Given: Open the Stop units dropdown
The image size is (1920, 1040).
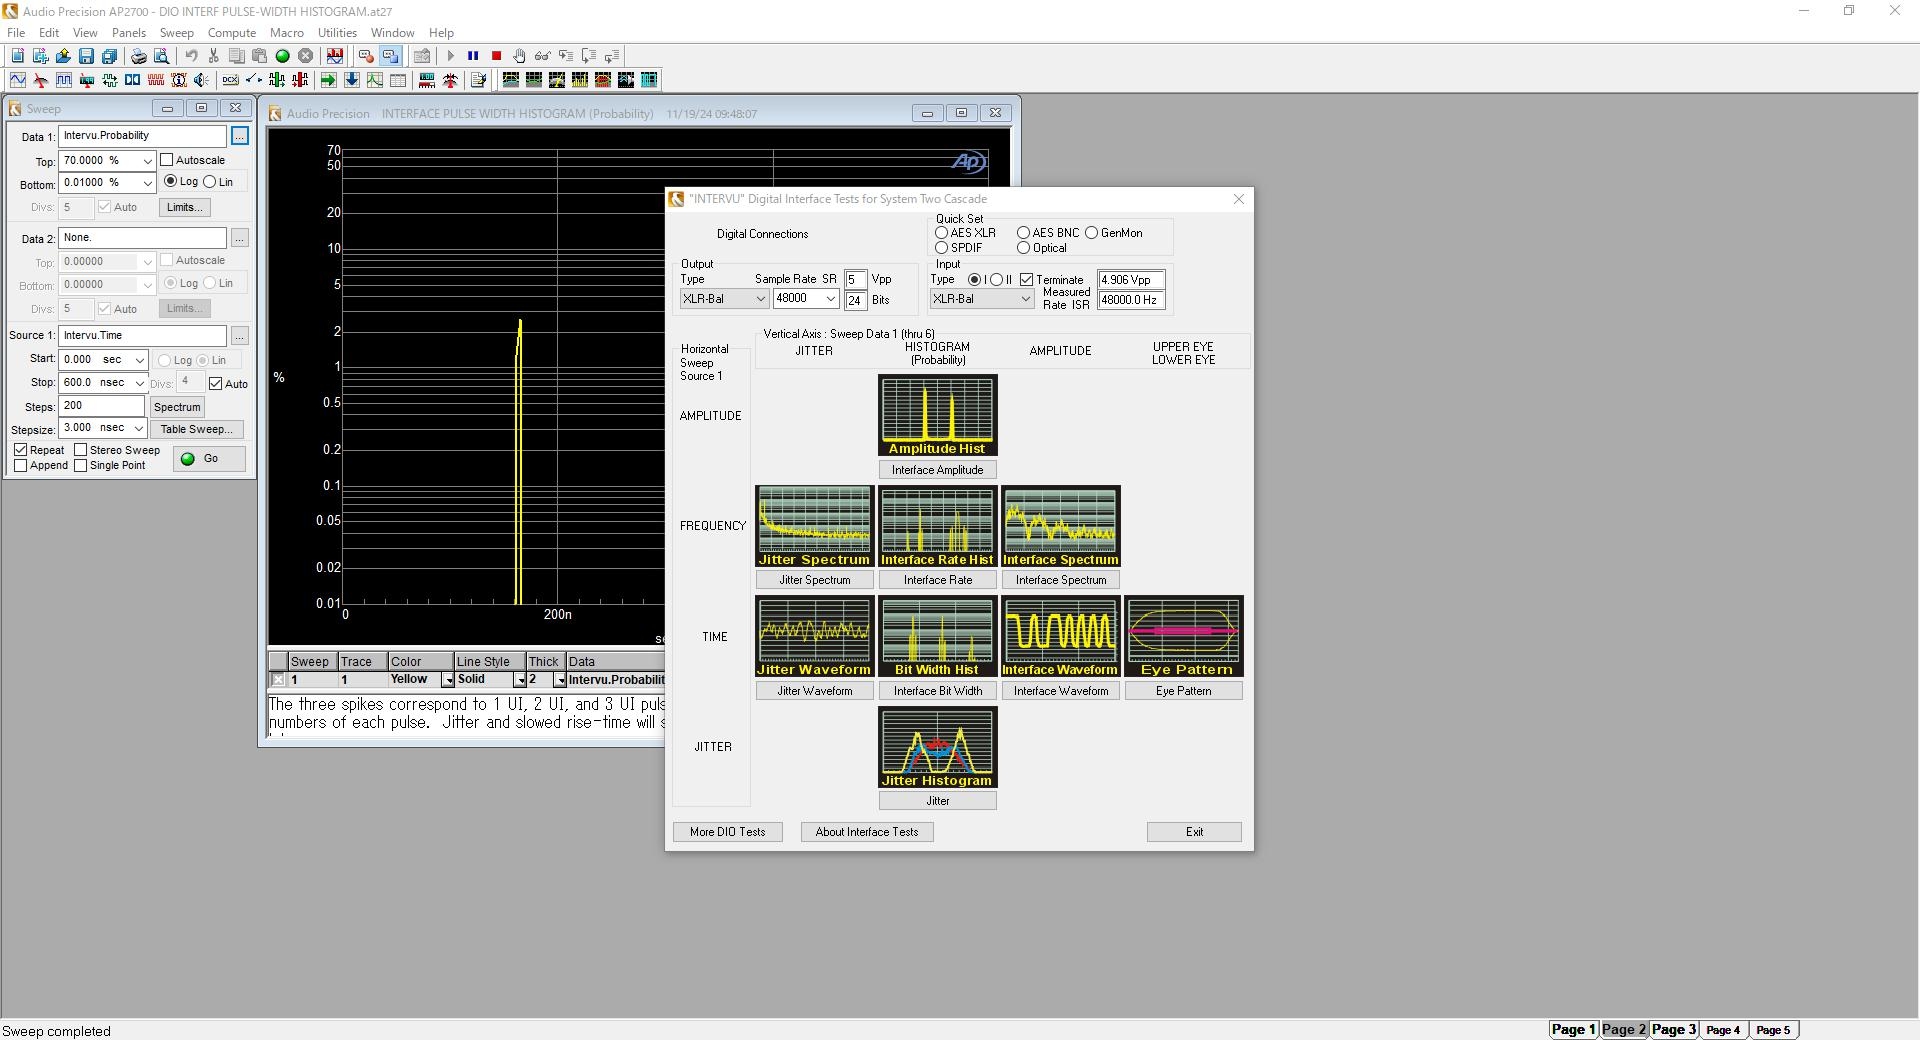Looking at the screenshot, I should [x=140, y=383].
